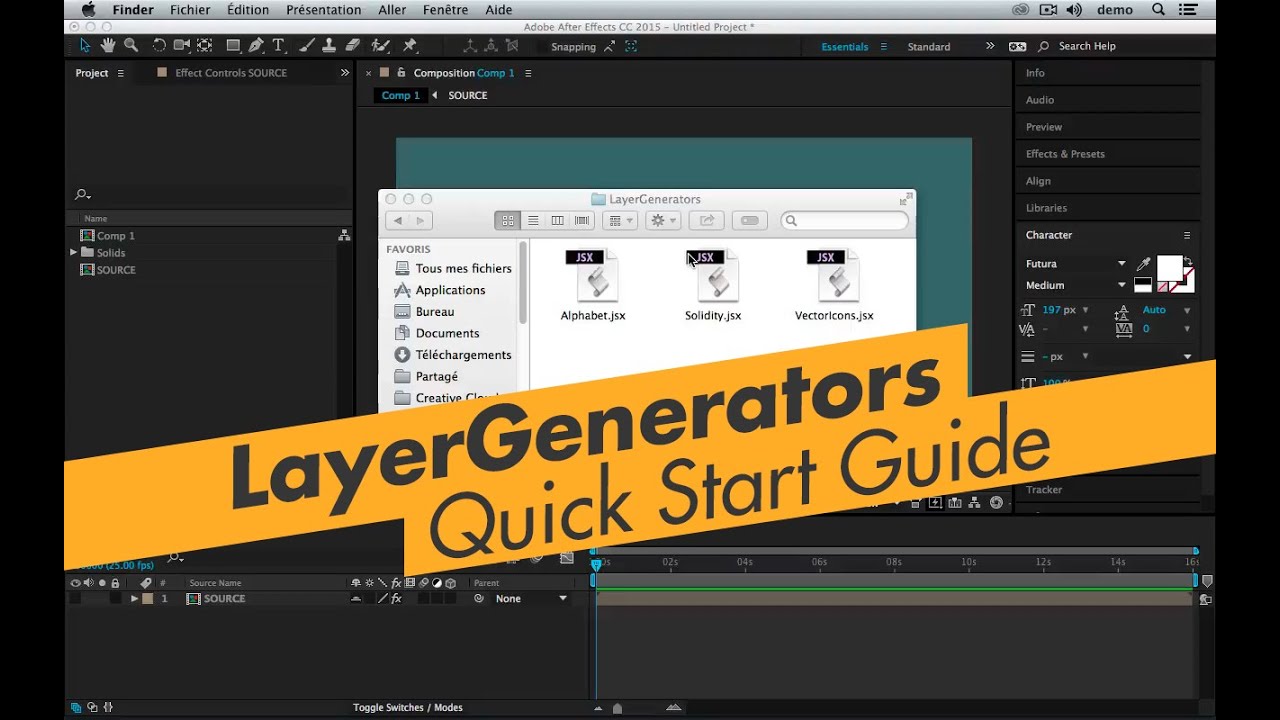Select the Hand tool
Screen dimensions: 1280x720
[x=107, y=45]
